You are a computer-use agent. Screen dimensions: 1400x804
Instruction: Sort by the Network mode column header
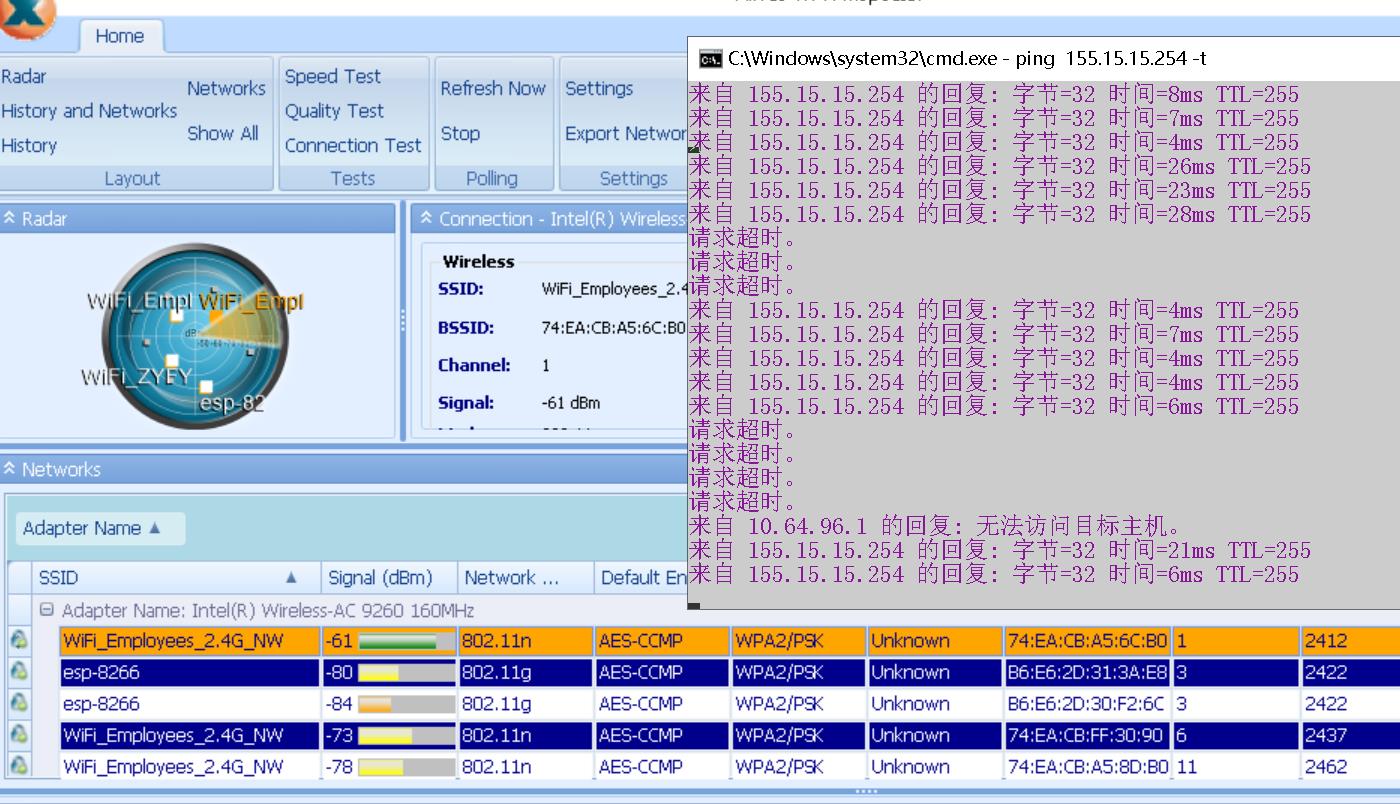525,577
